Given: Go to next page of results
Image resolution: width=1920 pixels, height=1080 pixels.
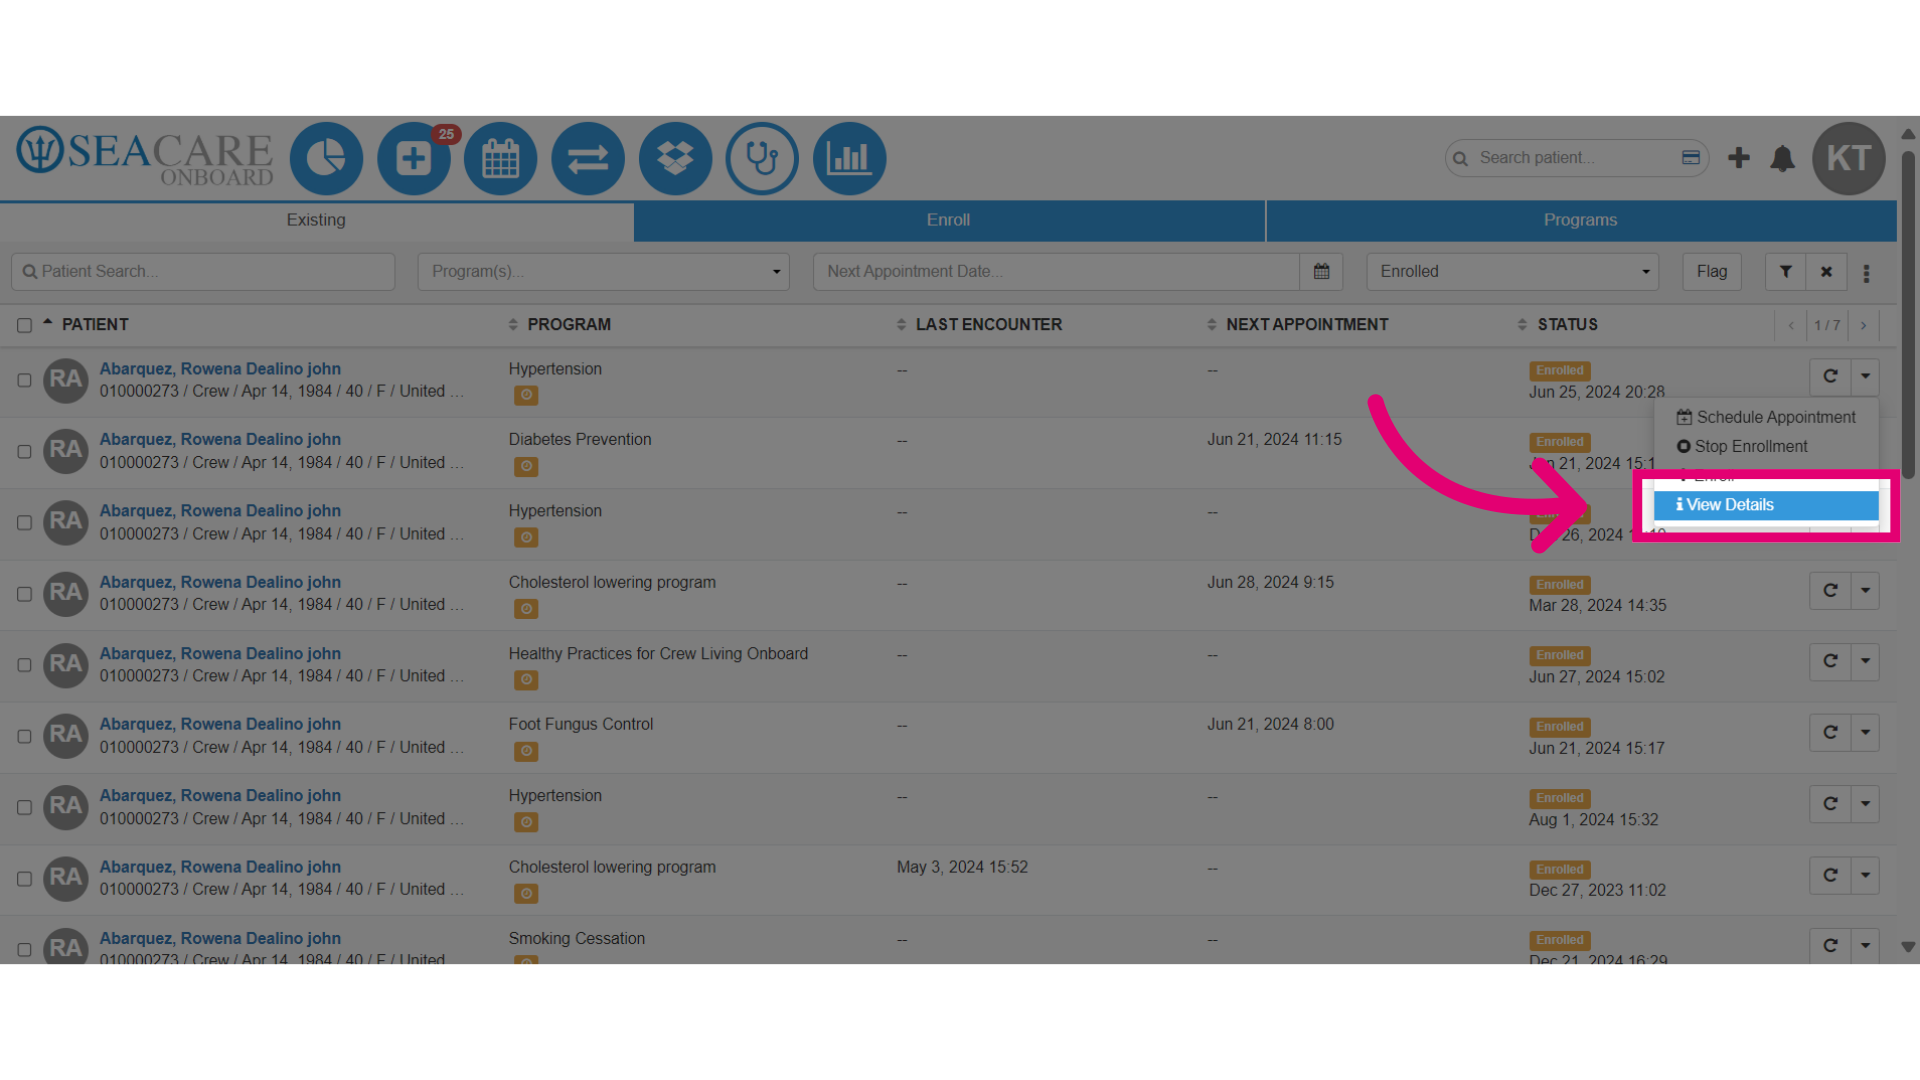Looking at the screenshot, I should [1863, 326].
